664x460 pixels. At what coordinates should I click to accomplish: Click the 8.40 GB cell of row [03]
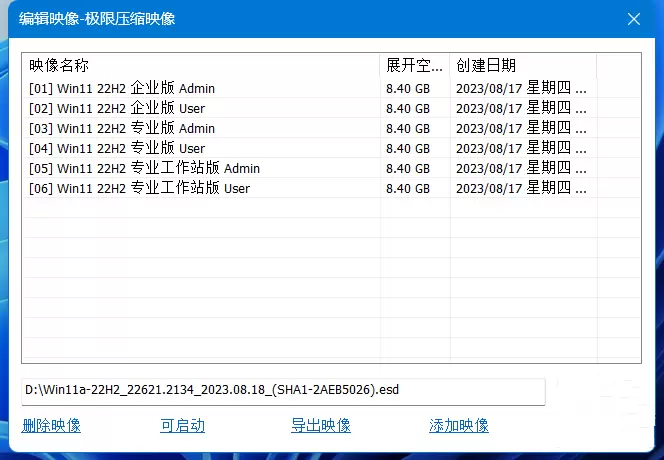tap(408, 128)
